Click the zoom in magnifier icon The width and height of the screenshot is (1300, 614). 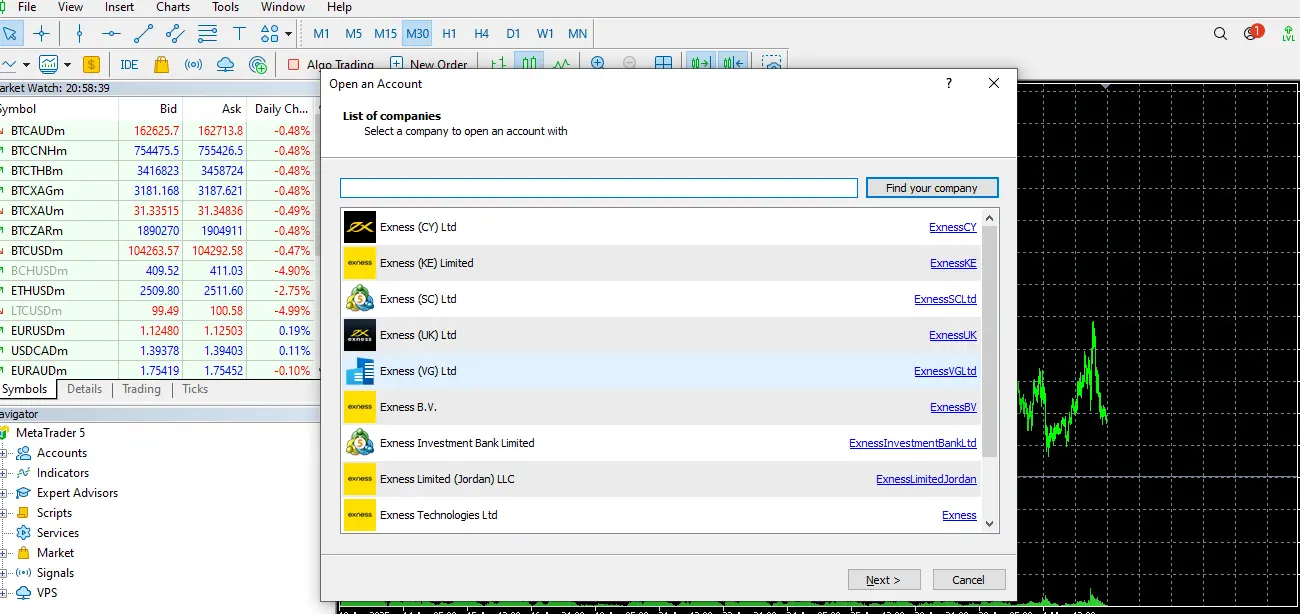point(598,65)
